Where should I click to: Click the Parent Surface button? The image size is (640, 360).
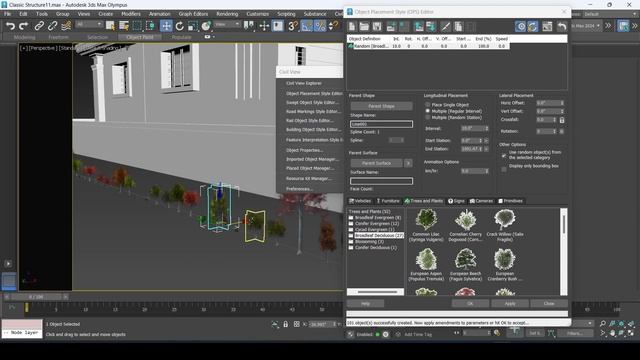click(376, 163)
